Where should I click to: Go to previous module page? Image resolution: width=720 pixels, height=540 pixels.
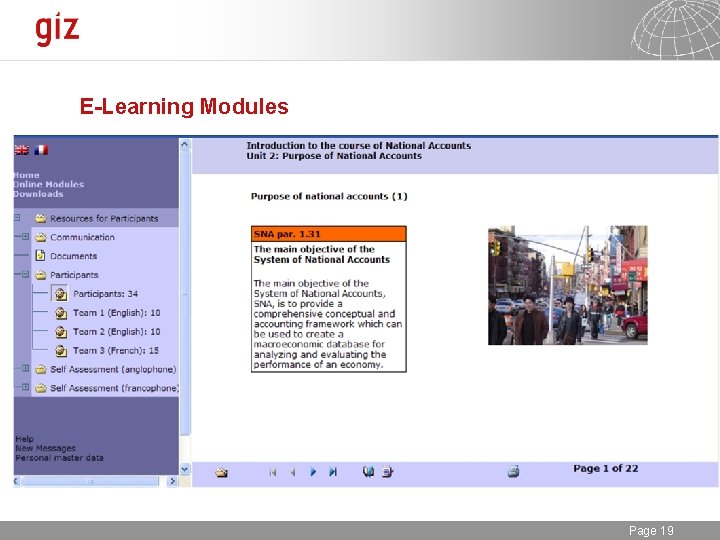pos(292,472)
